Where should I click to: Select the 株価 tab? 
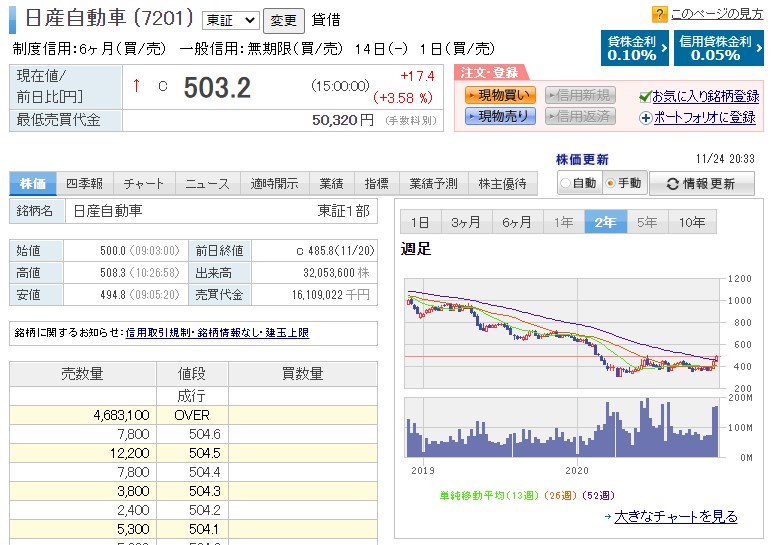(33, 184)
